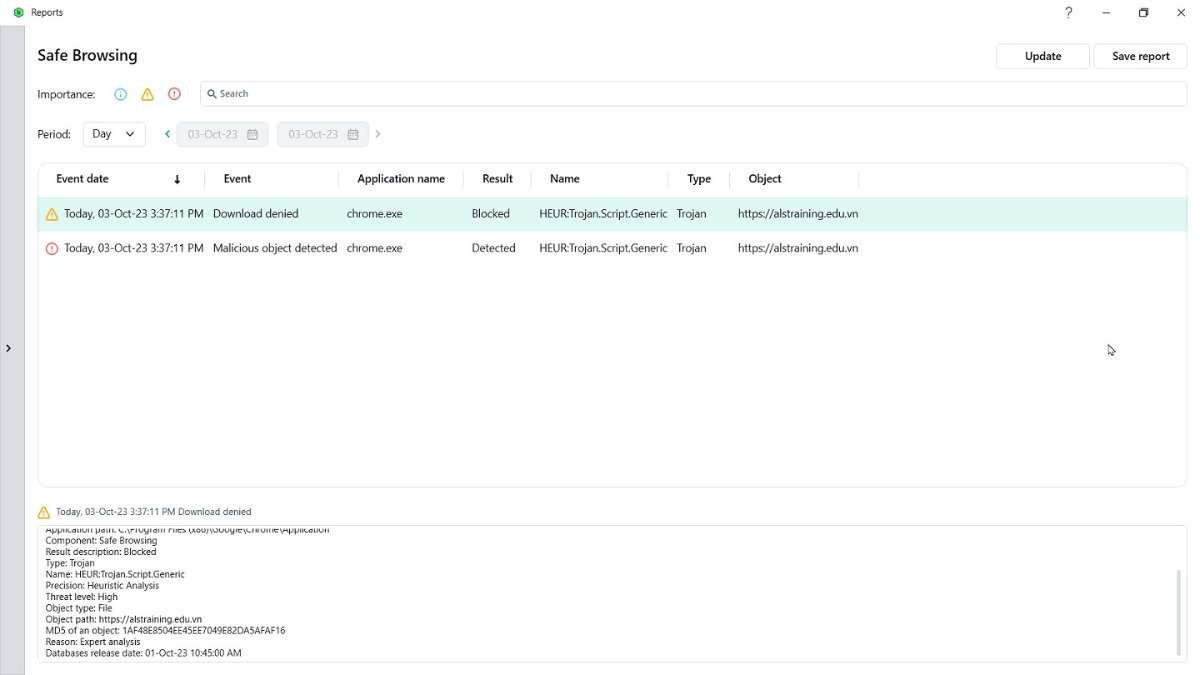Image resolution: width=1200 pixels, height=675 pixels.
Task: Click the Search field in reports
Action: 693,94
